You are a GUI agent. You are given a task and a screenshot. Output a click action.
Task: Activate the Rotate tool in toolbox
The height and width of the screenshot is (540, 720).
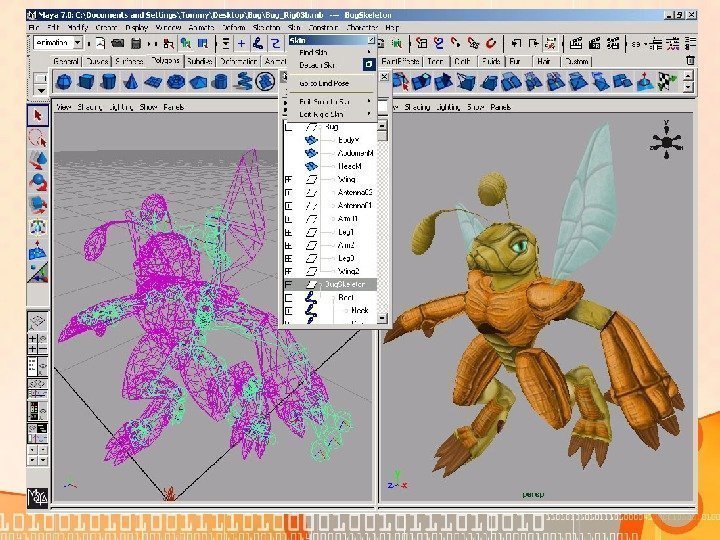point(38,182)
